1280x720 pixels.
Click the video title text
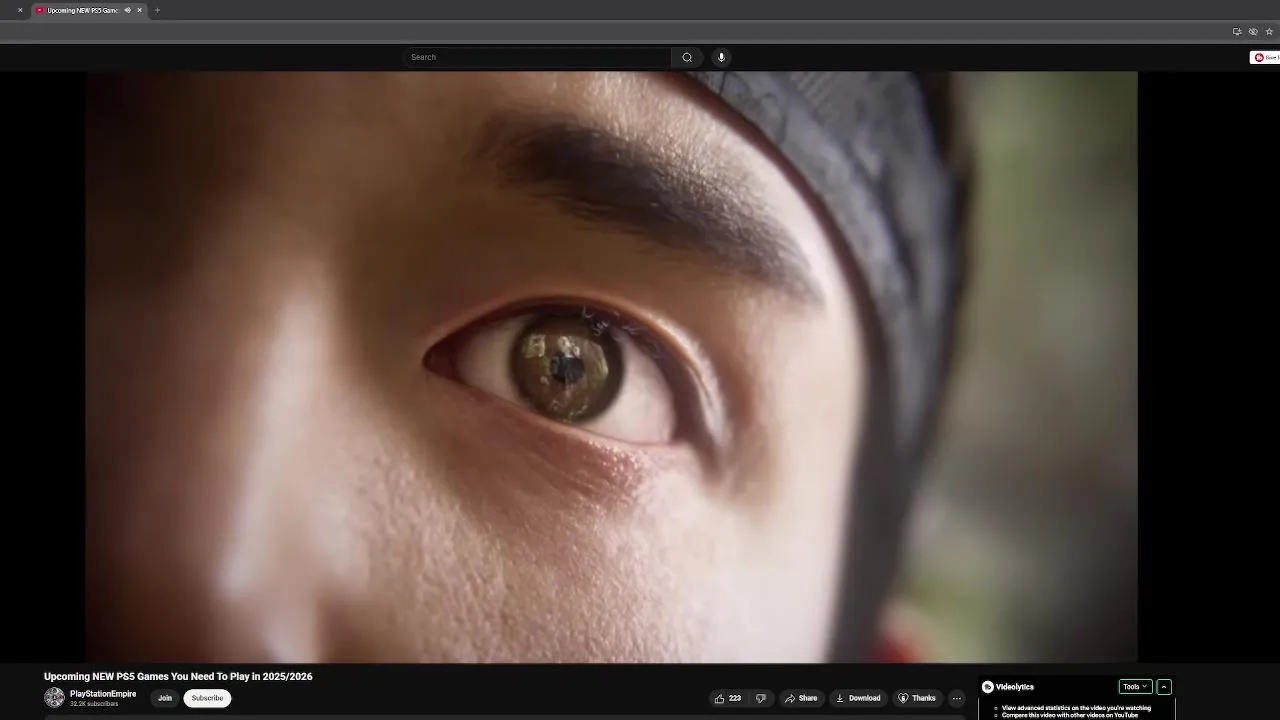(178, 677)
